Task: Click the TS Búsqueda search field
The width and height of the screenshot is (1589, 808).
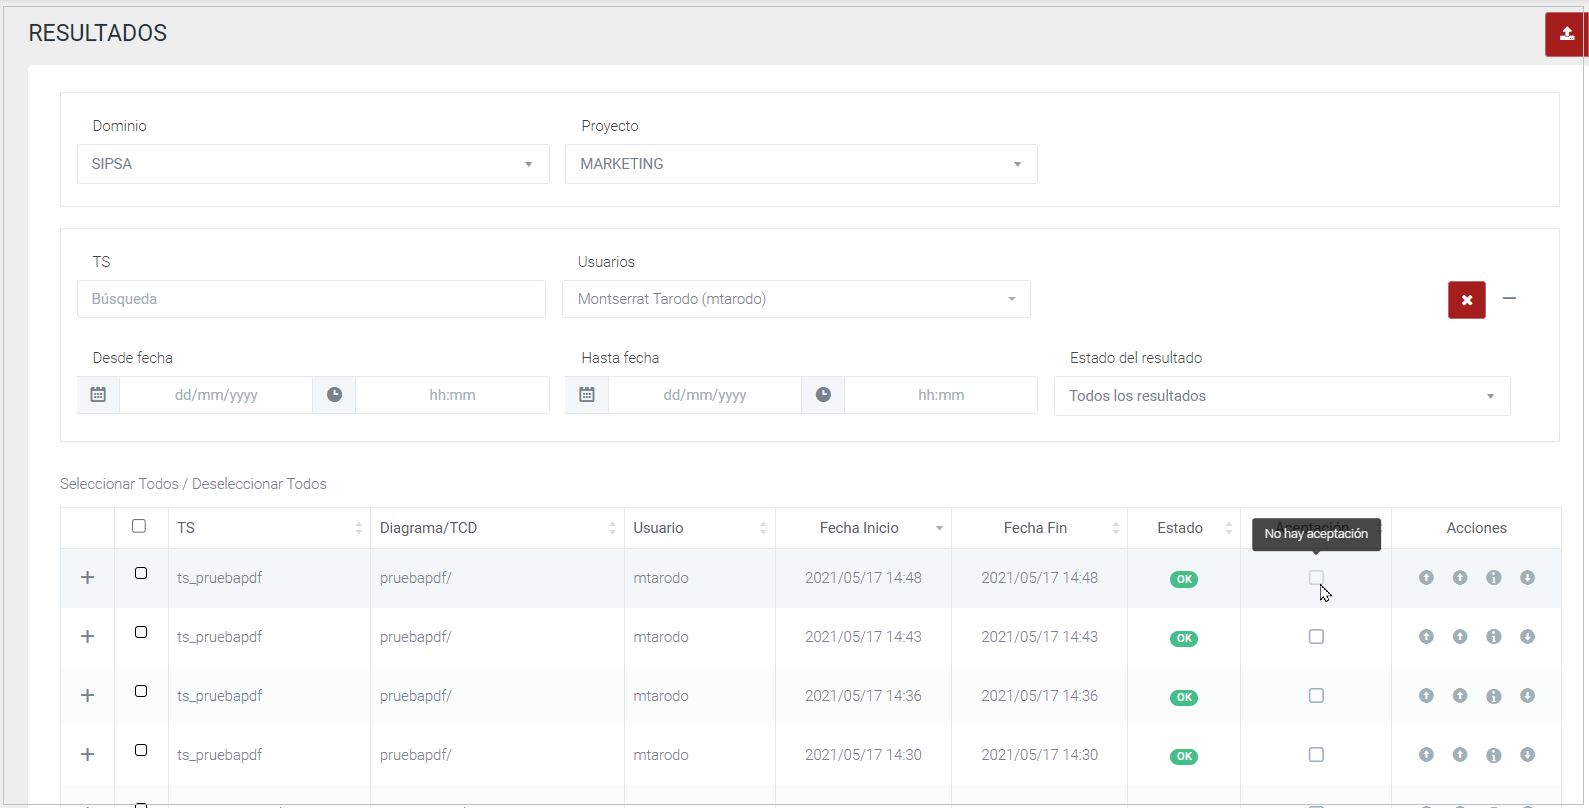Action: [311, 299]
